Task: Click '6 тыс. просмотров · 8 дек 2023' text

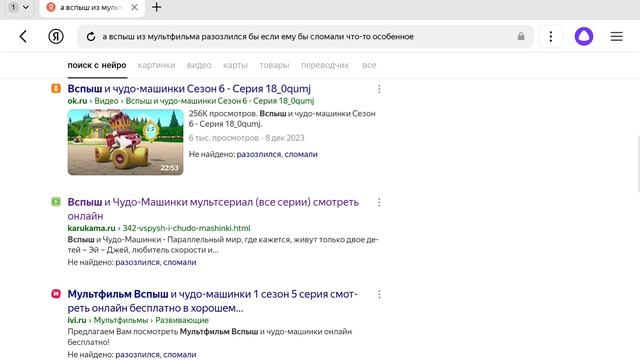Action: (247, 138)
